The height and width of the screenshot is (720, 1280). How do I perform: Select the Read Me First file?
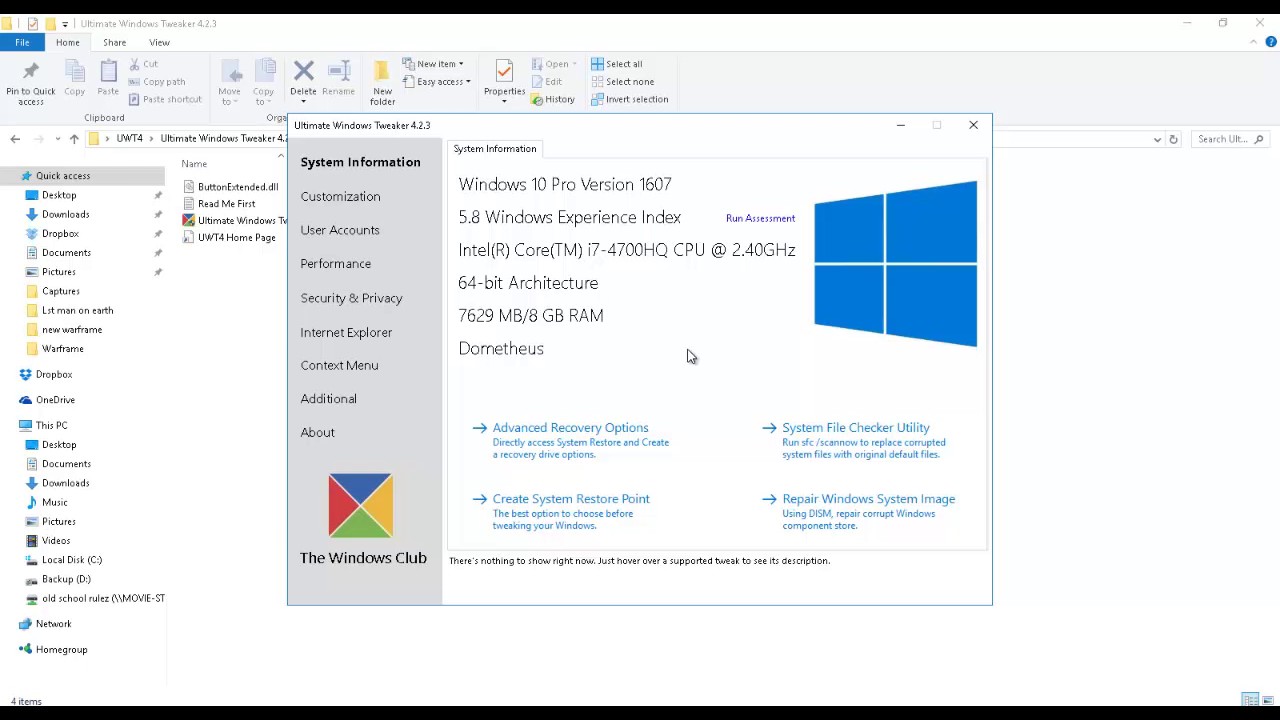[219, 204]
